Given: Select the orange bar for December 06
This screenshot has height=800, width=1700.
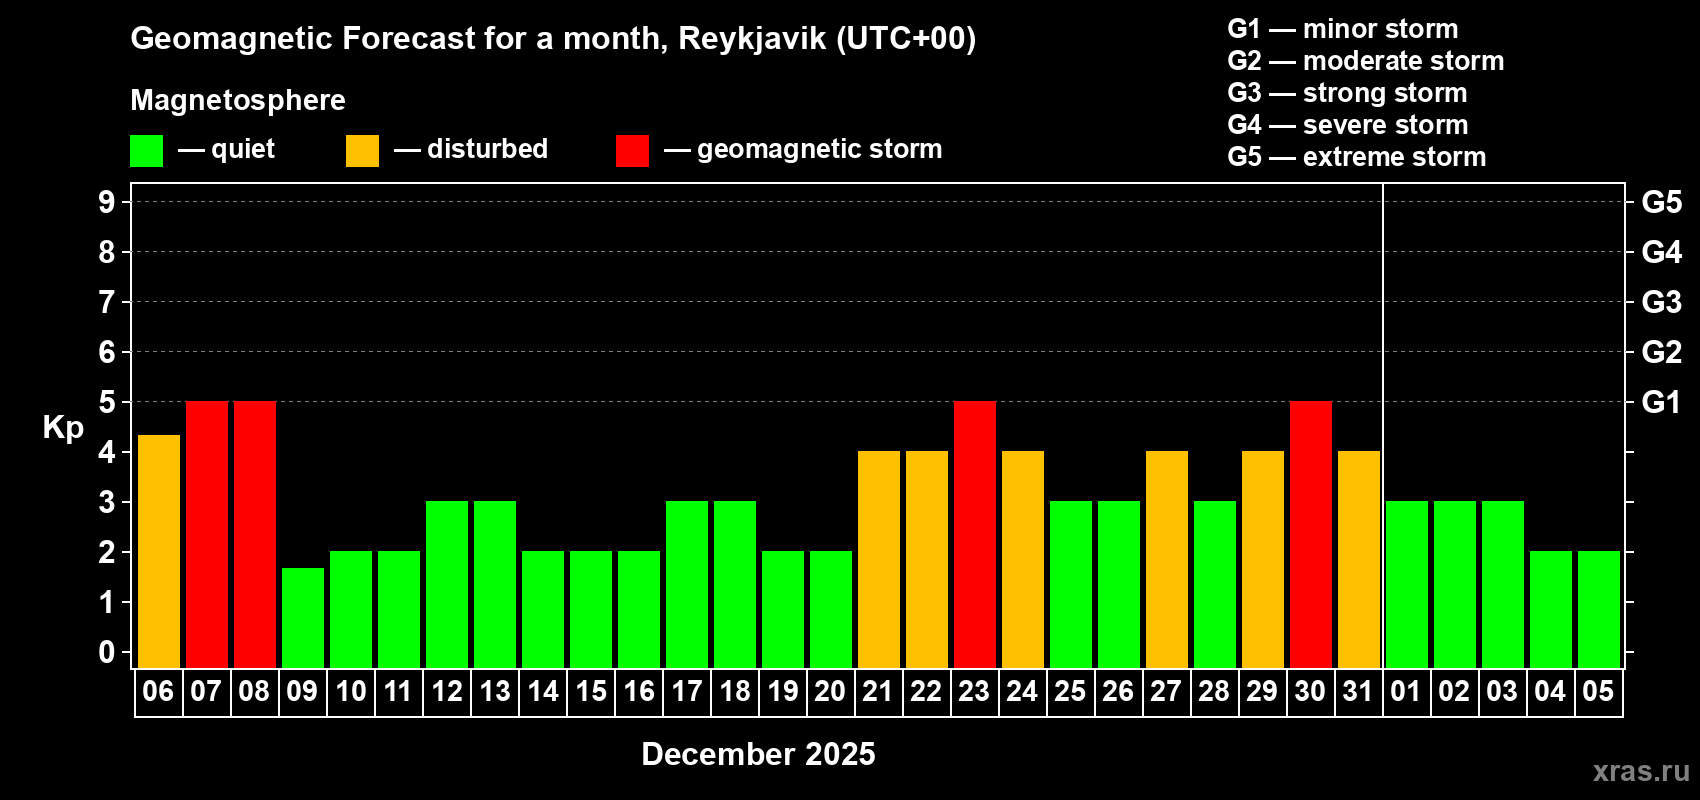Looking at the screenshot, I should [159, 551].
